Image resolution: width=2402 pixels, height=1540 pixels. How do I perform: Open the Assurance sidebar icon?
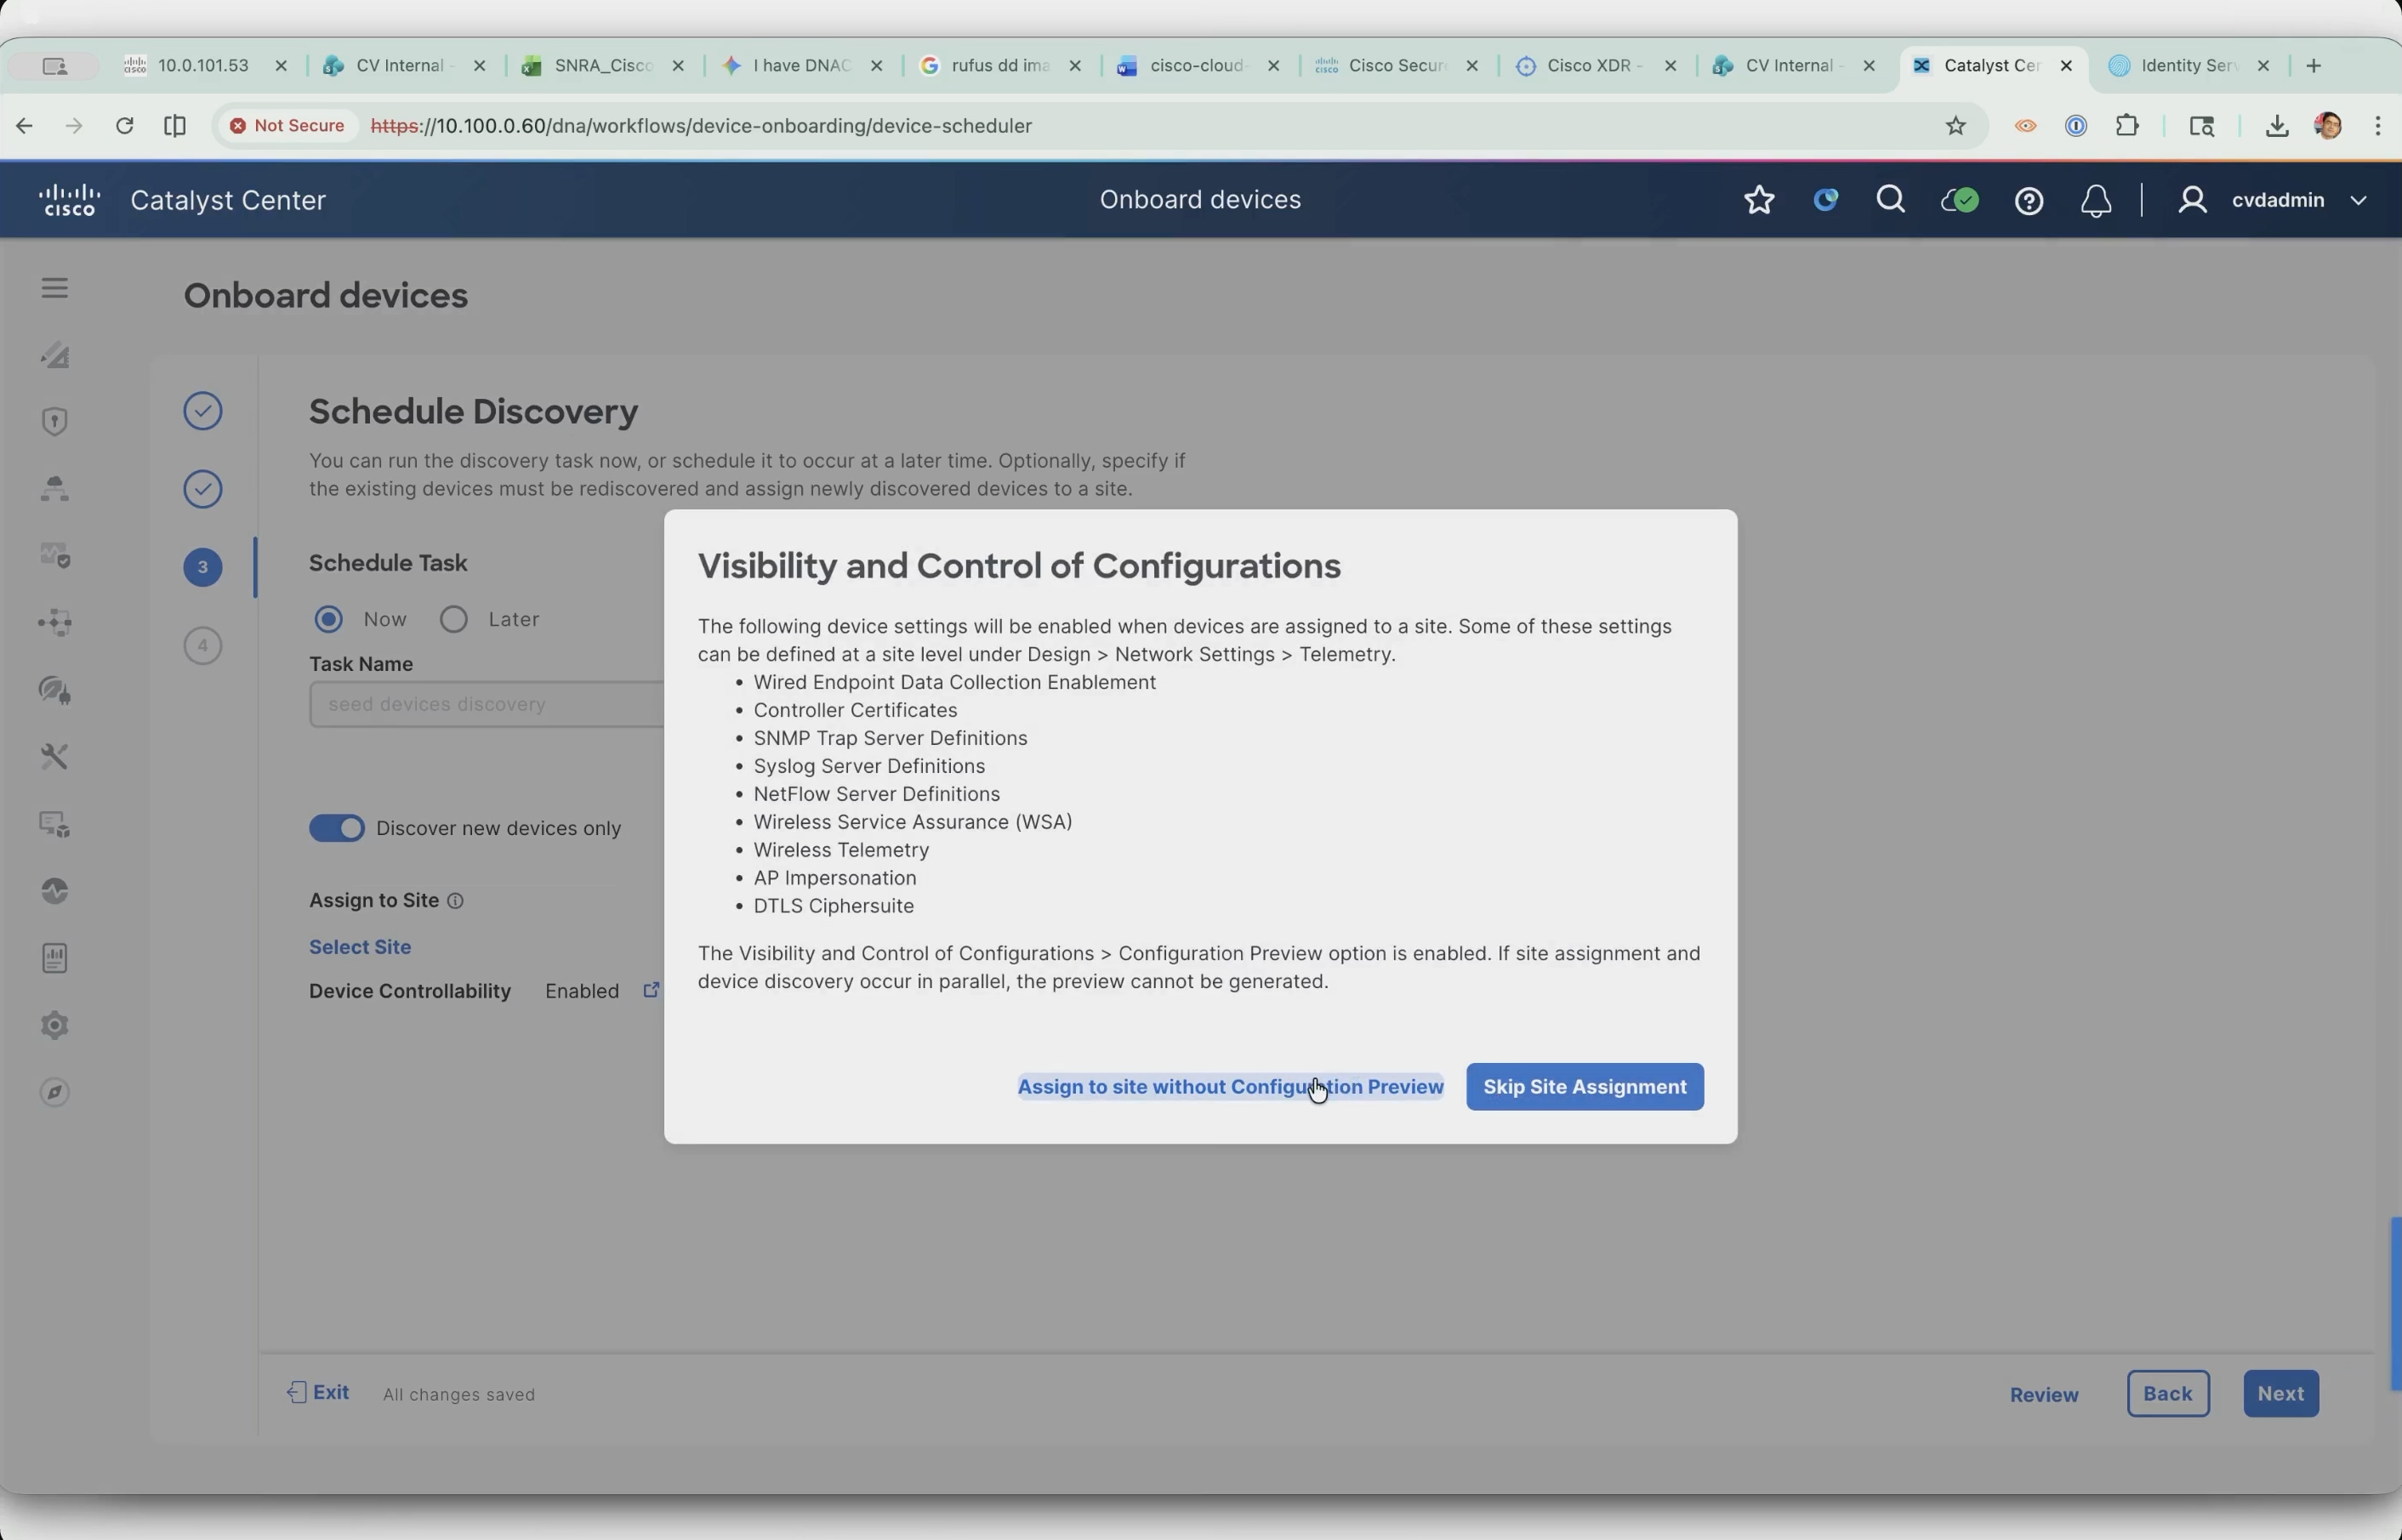pos(55,556)
